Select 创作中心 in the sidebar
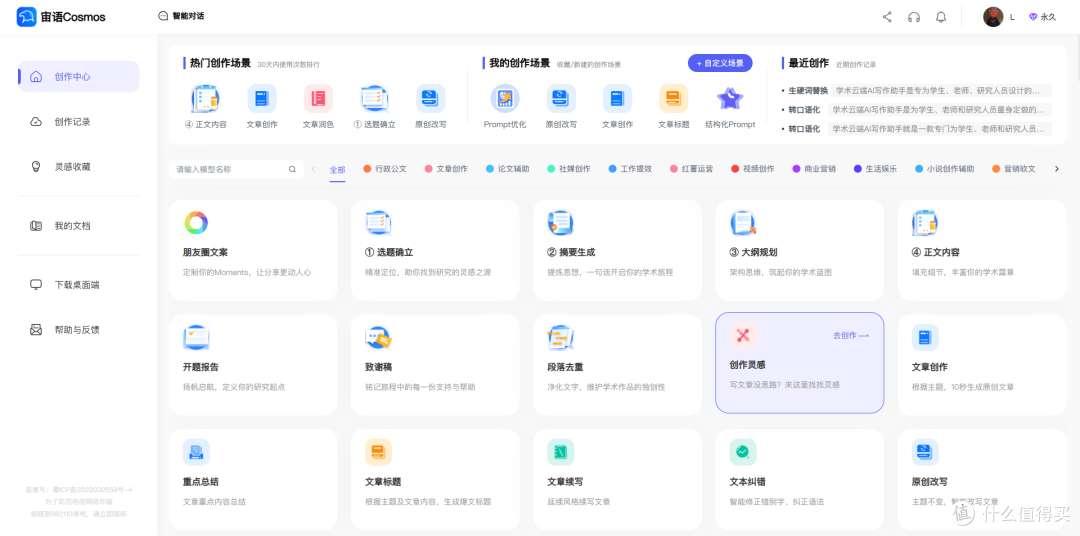Image resolution: width=1080 pixels, height=536 pixels. click(x=79, y=76)
